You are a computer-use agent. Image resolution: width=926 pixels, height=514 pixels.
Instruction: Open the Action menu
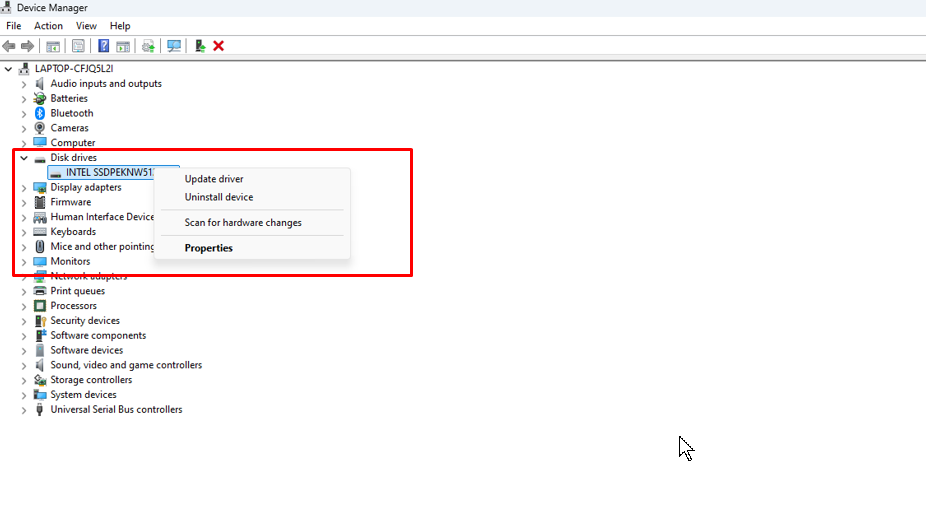click(x=48, y=26)
